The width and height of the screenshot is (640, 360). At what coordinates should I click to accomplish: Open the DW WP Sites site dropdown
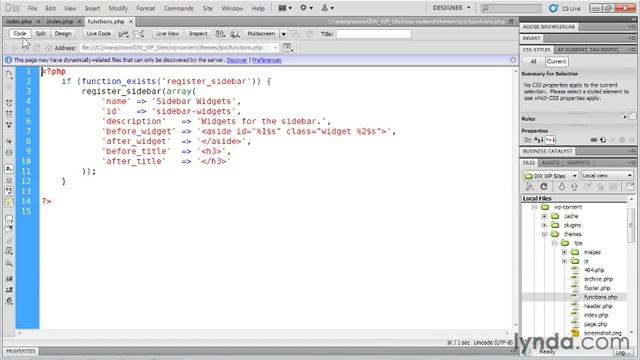[551, 176]
